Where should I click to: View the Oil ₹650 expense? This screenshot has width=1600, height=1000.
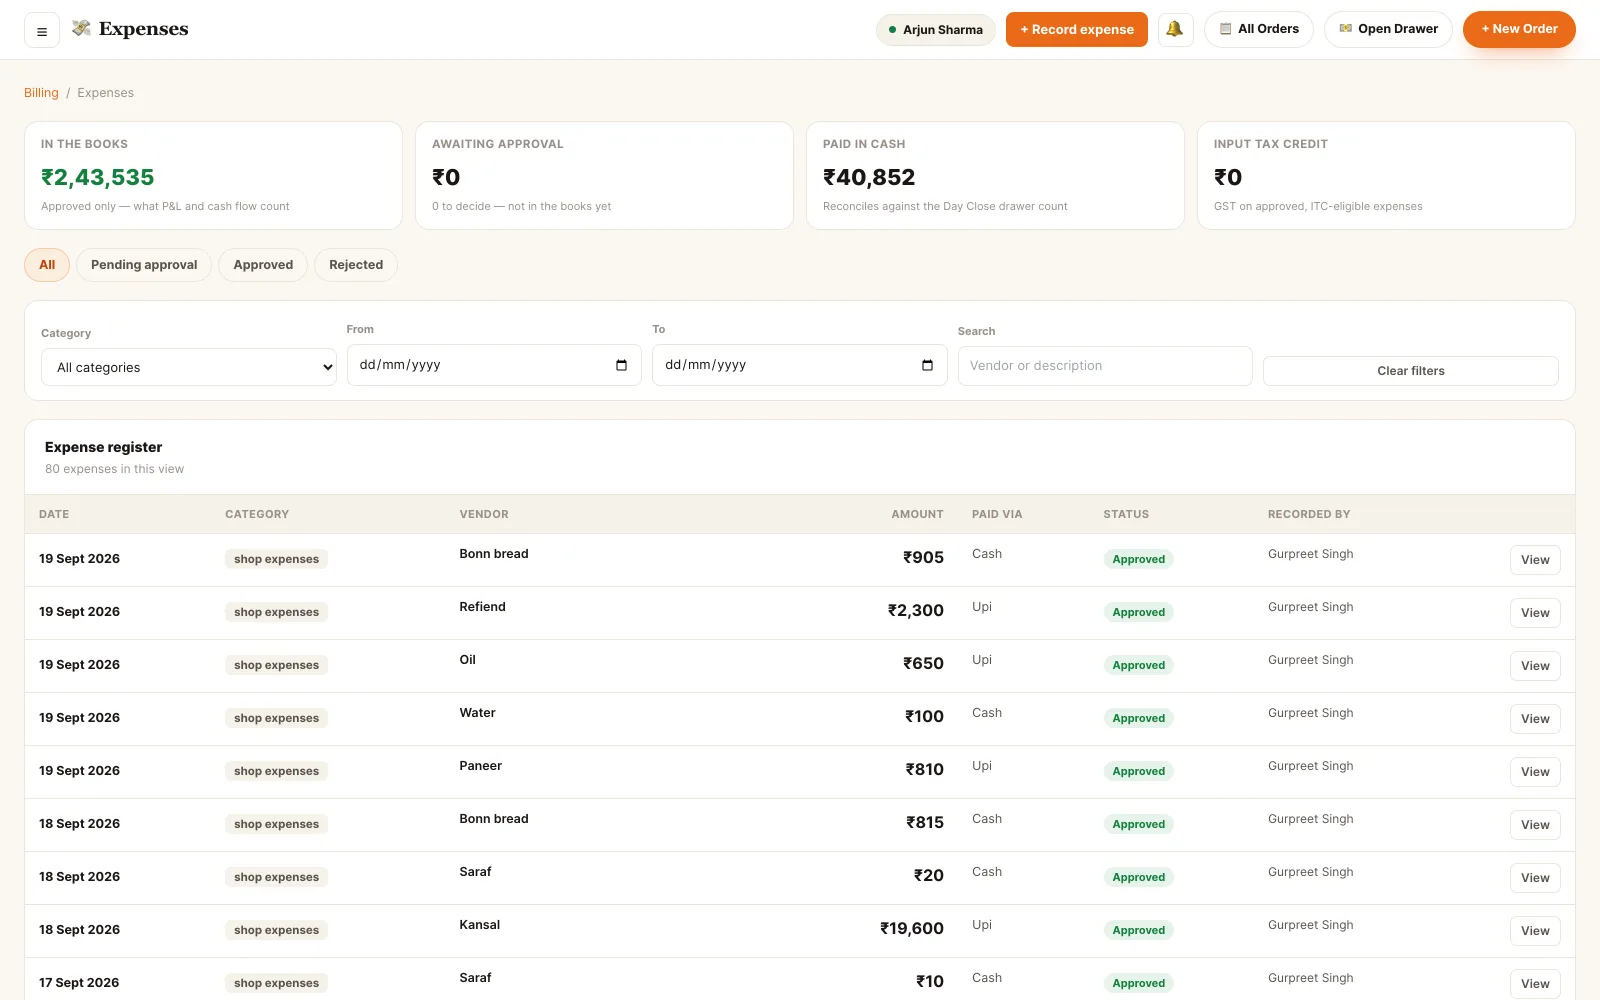[x=1535, y=666]
